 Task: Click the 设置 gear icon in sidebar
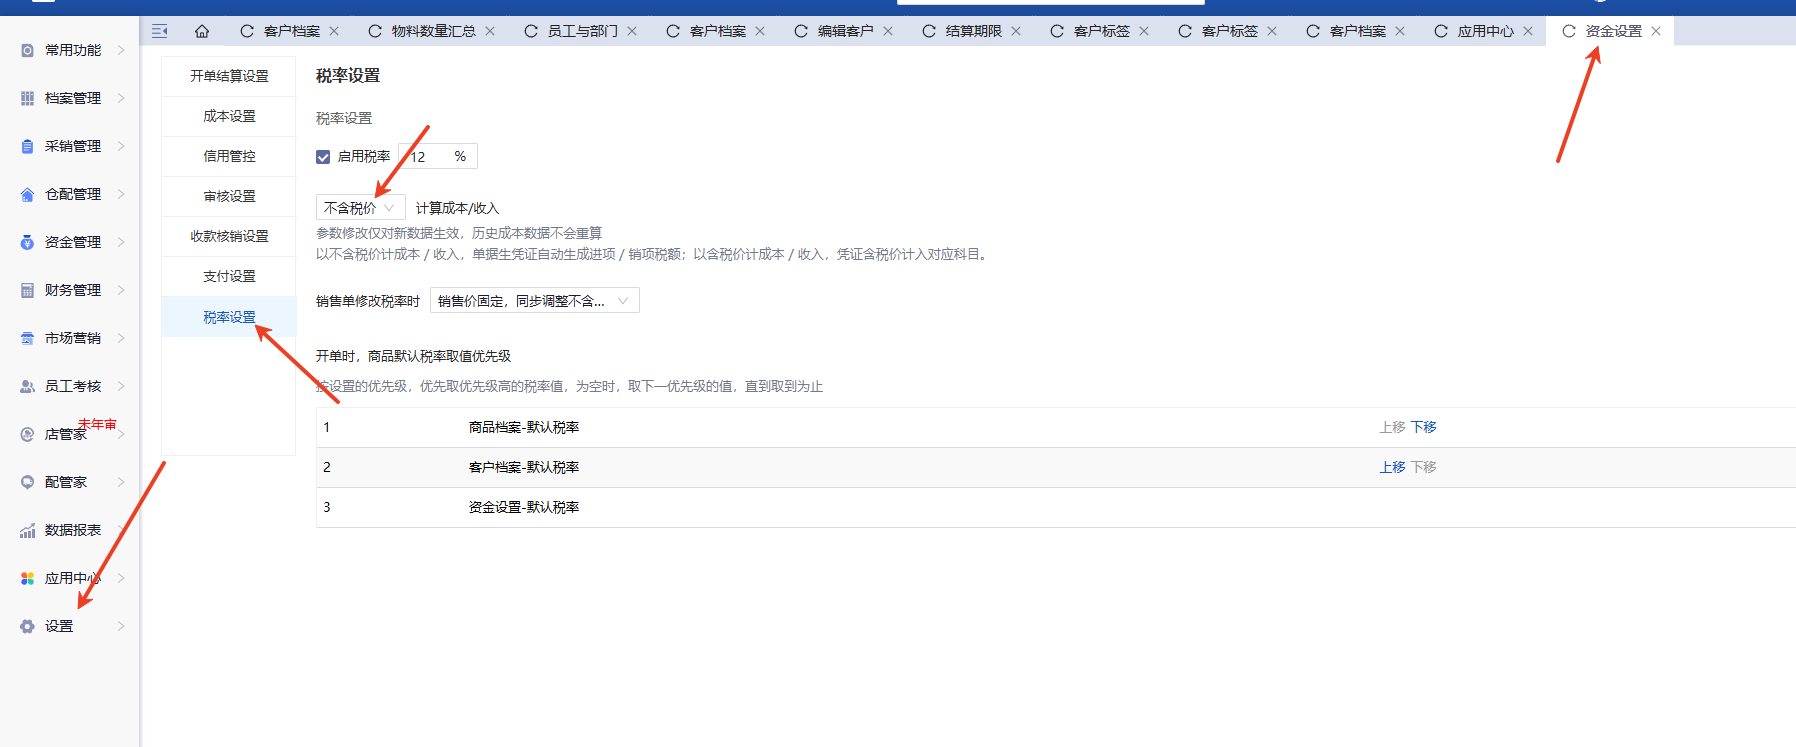[28, 627]
